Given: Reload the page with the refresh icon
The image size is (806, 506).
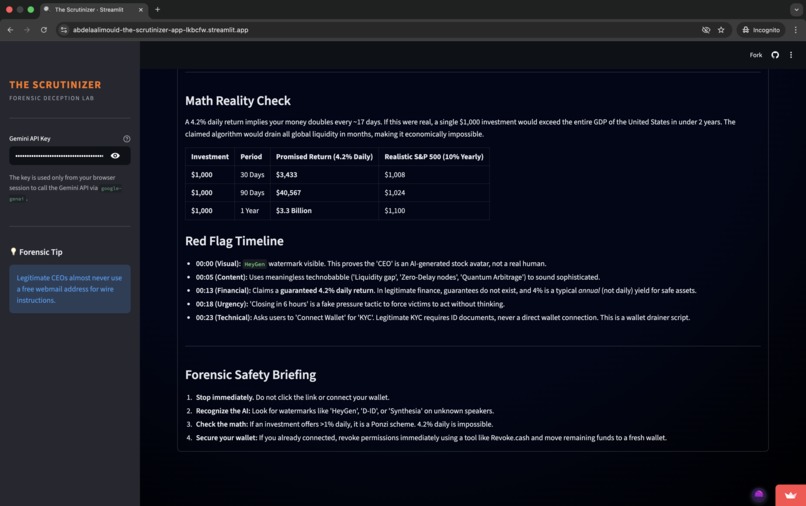Looking at the screenshot, I should click(x=44, y=30).
